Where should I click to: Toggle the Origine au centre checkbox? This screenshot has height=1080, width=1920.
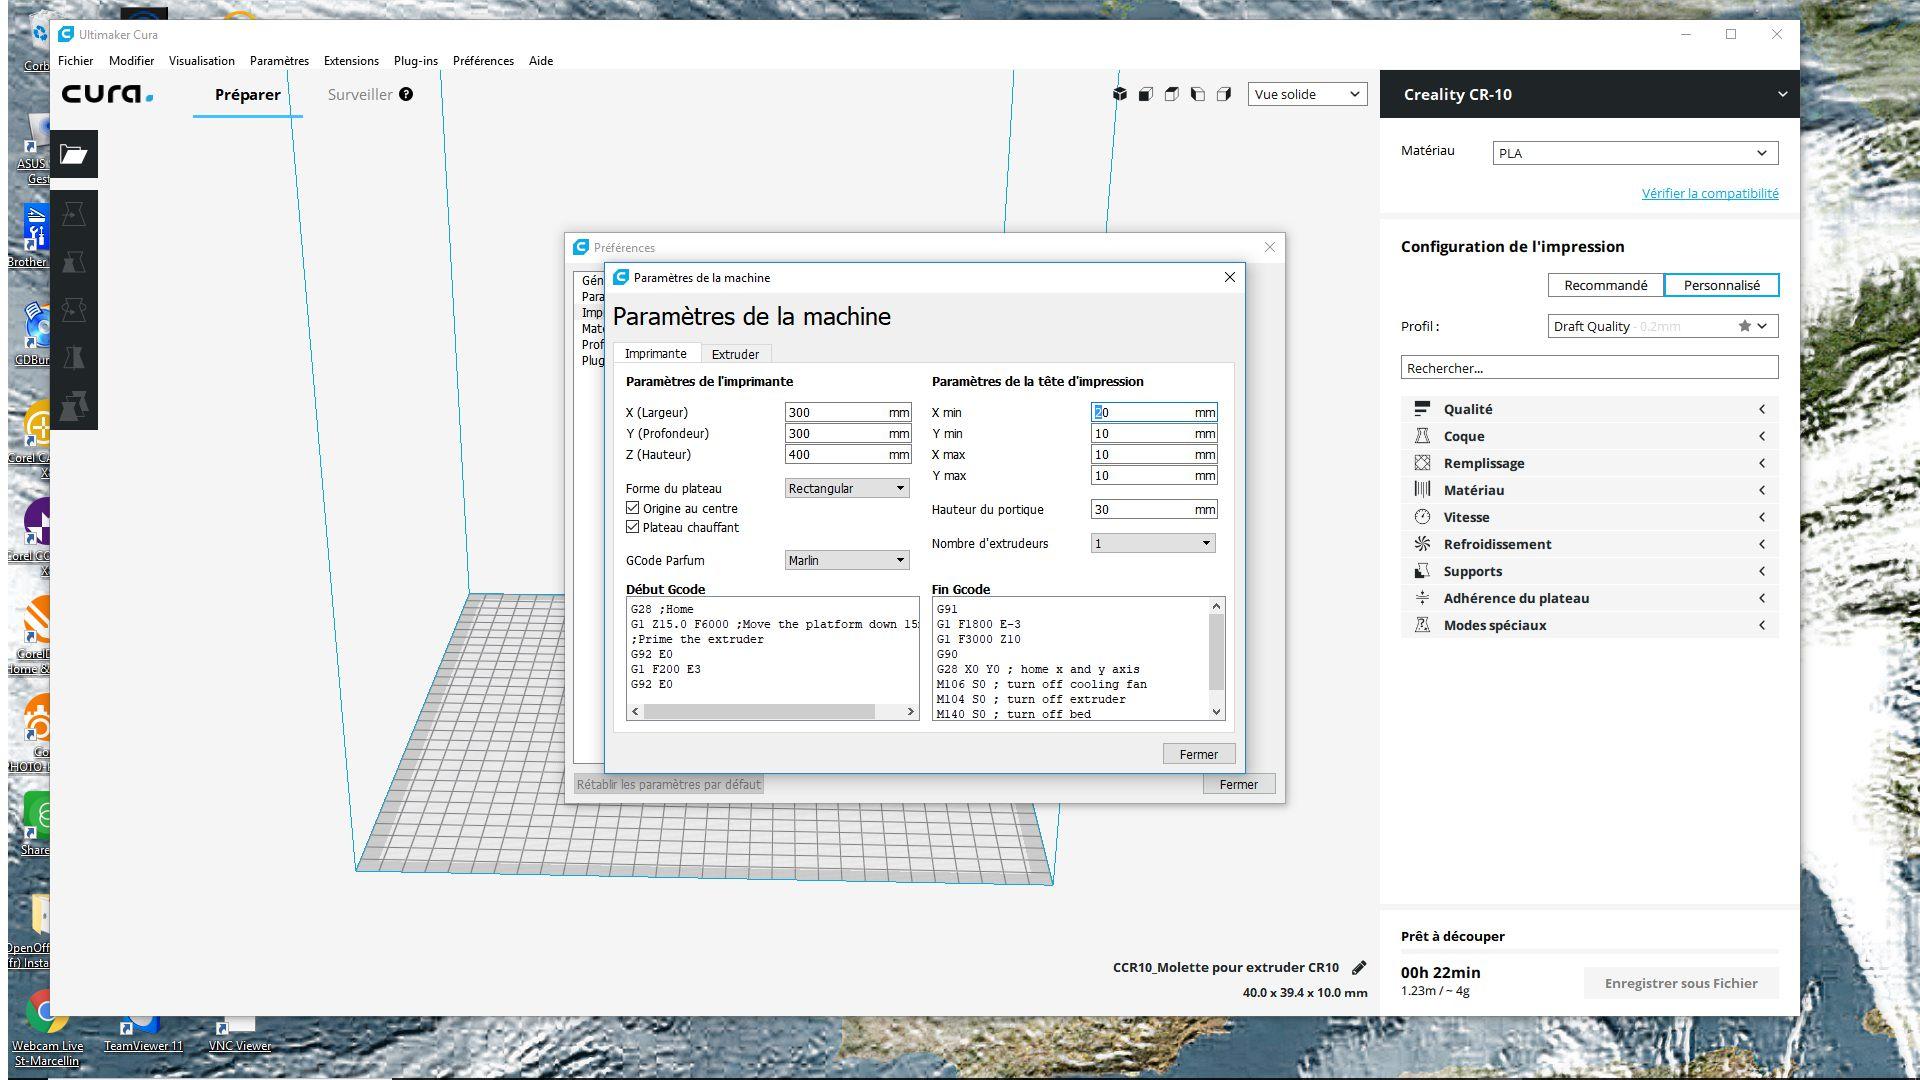point(633,508)
